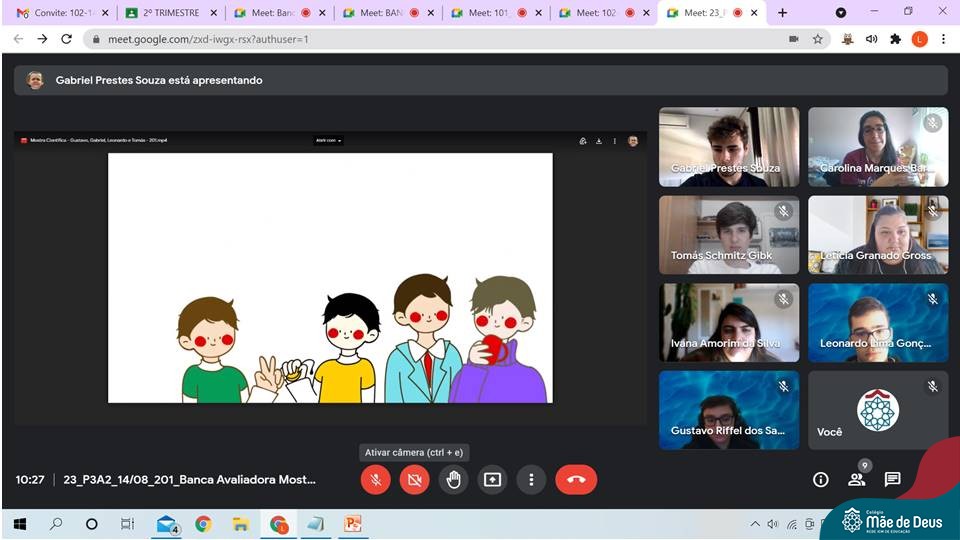Open more options three-dot menu
This screenshot has width=960, height=540.
531,480
